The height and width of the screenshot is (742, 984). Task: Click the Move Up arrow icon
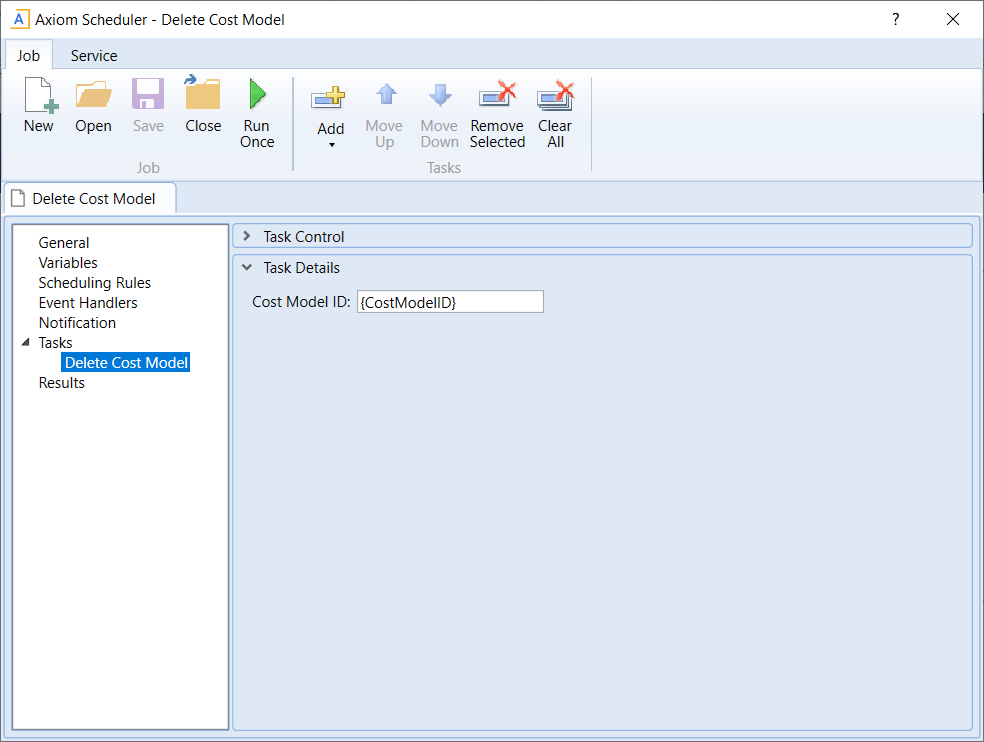click(385, 94)
